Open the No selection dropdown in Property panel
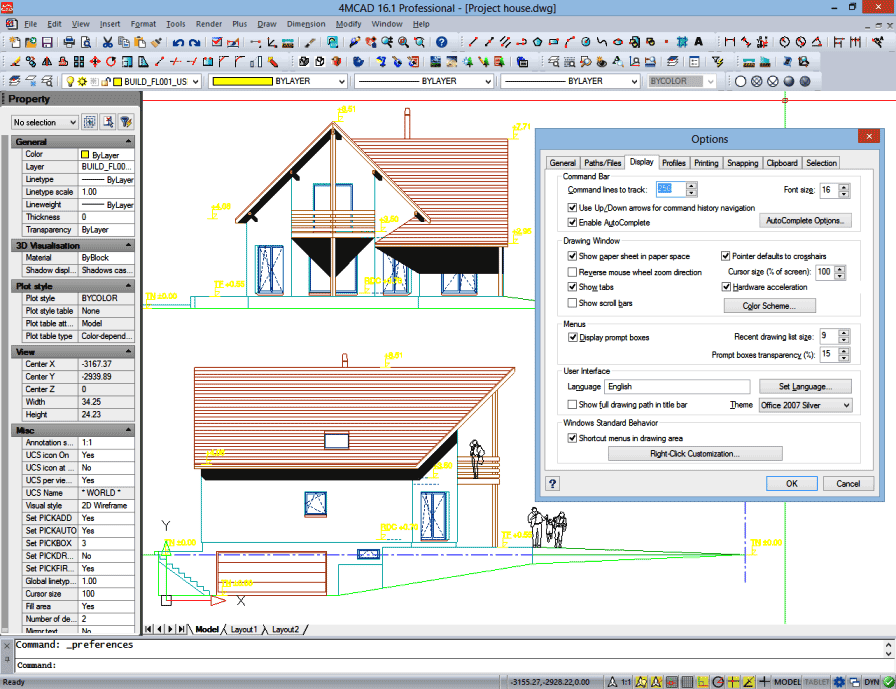Screen dimensions: 896x689 pos(45,122)
